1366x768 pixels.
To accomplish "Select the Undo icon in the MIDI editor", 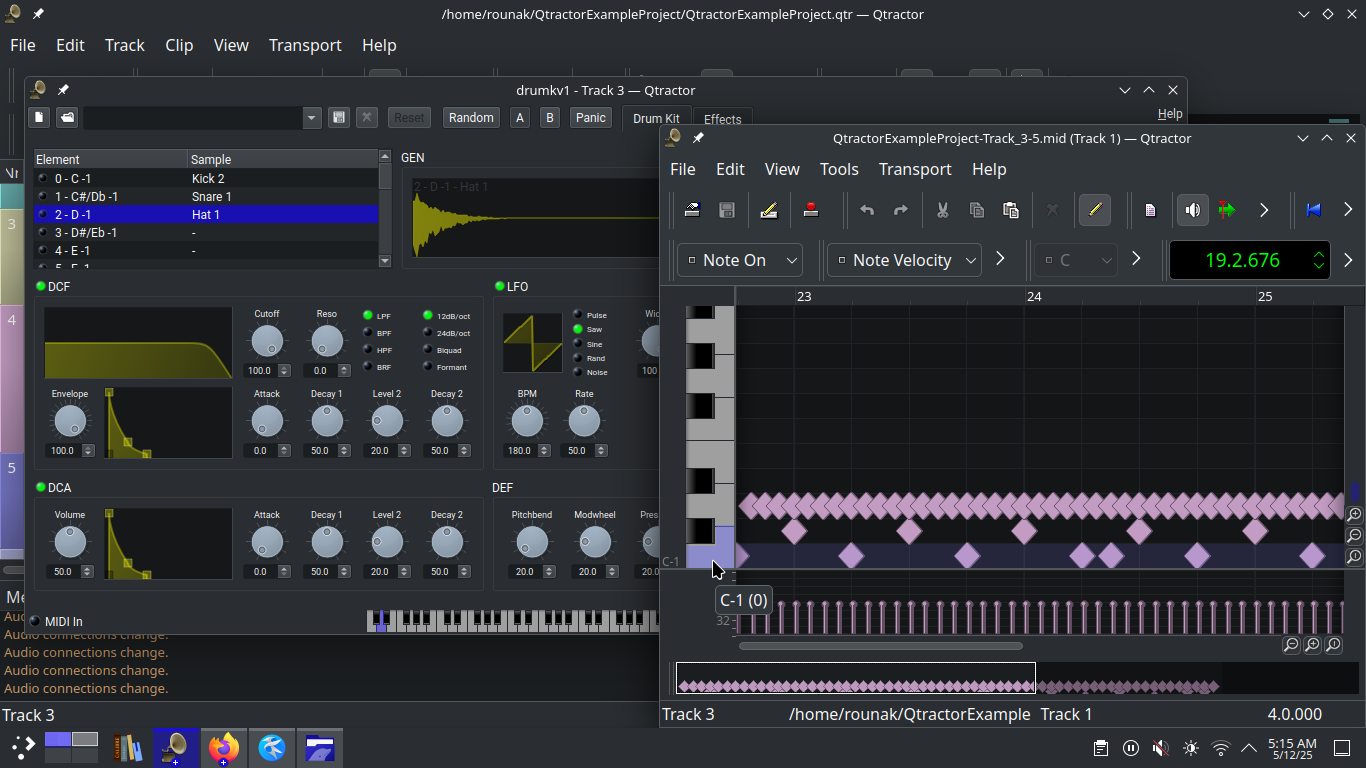I will point(867,210).
